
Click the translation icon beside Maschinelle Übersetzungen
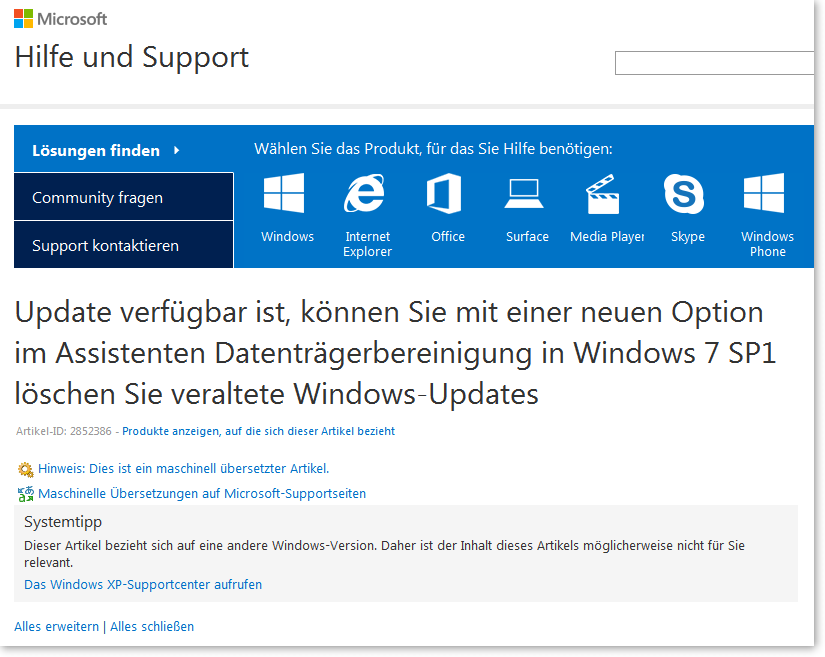(25, 494)
